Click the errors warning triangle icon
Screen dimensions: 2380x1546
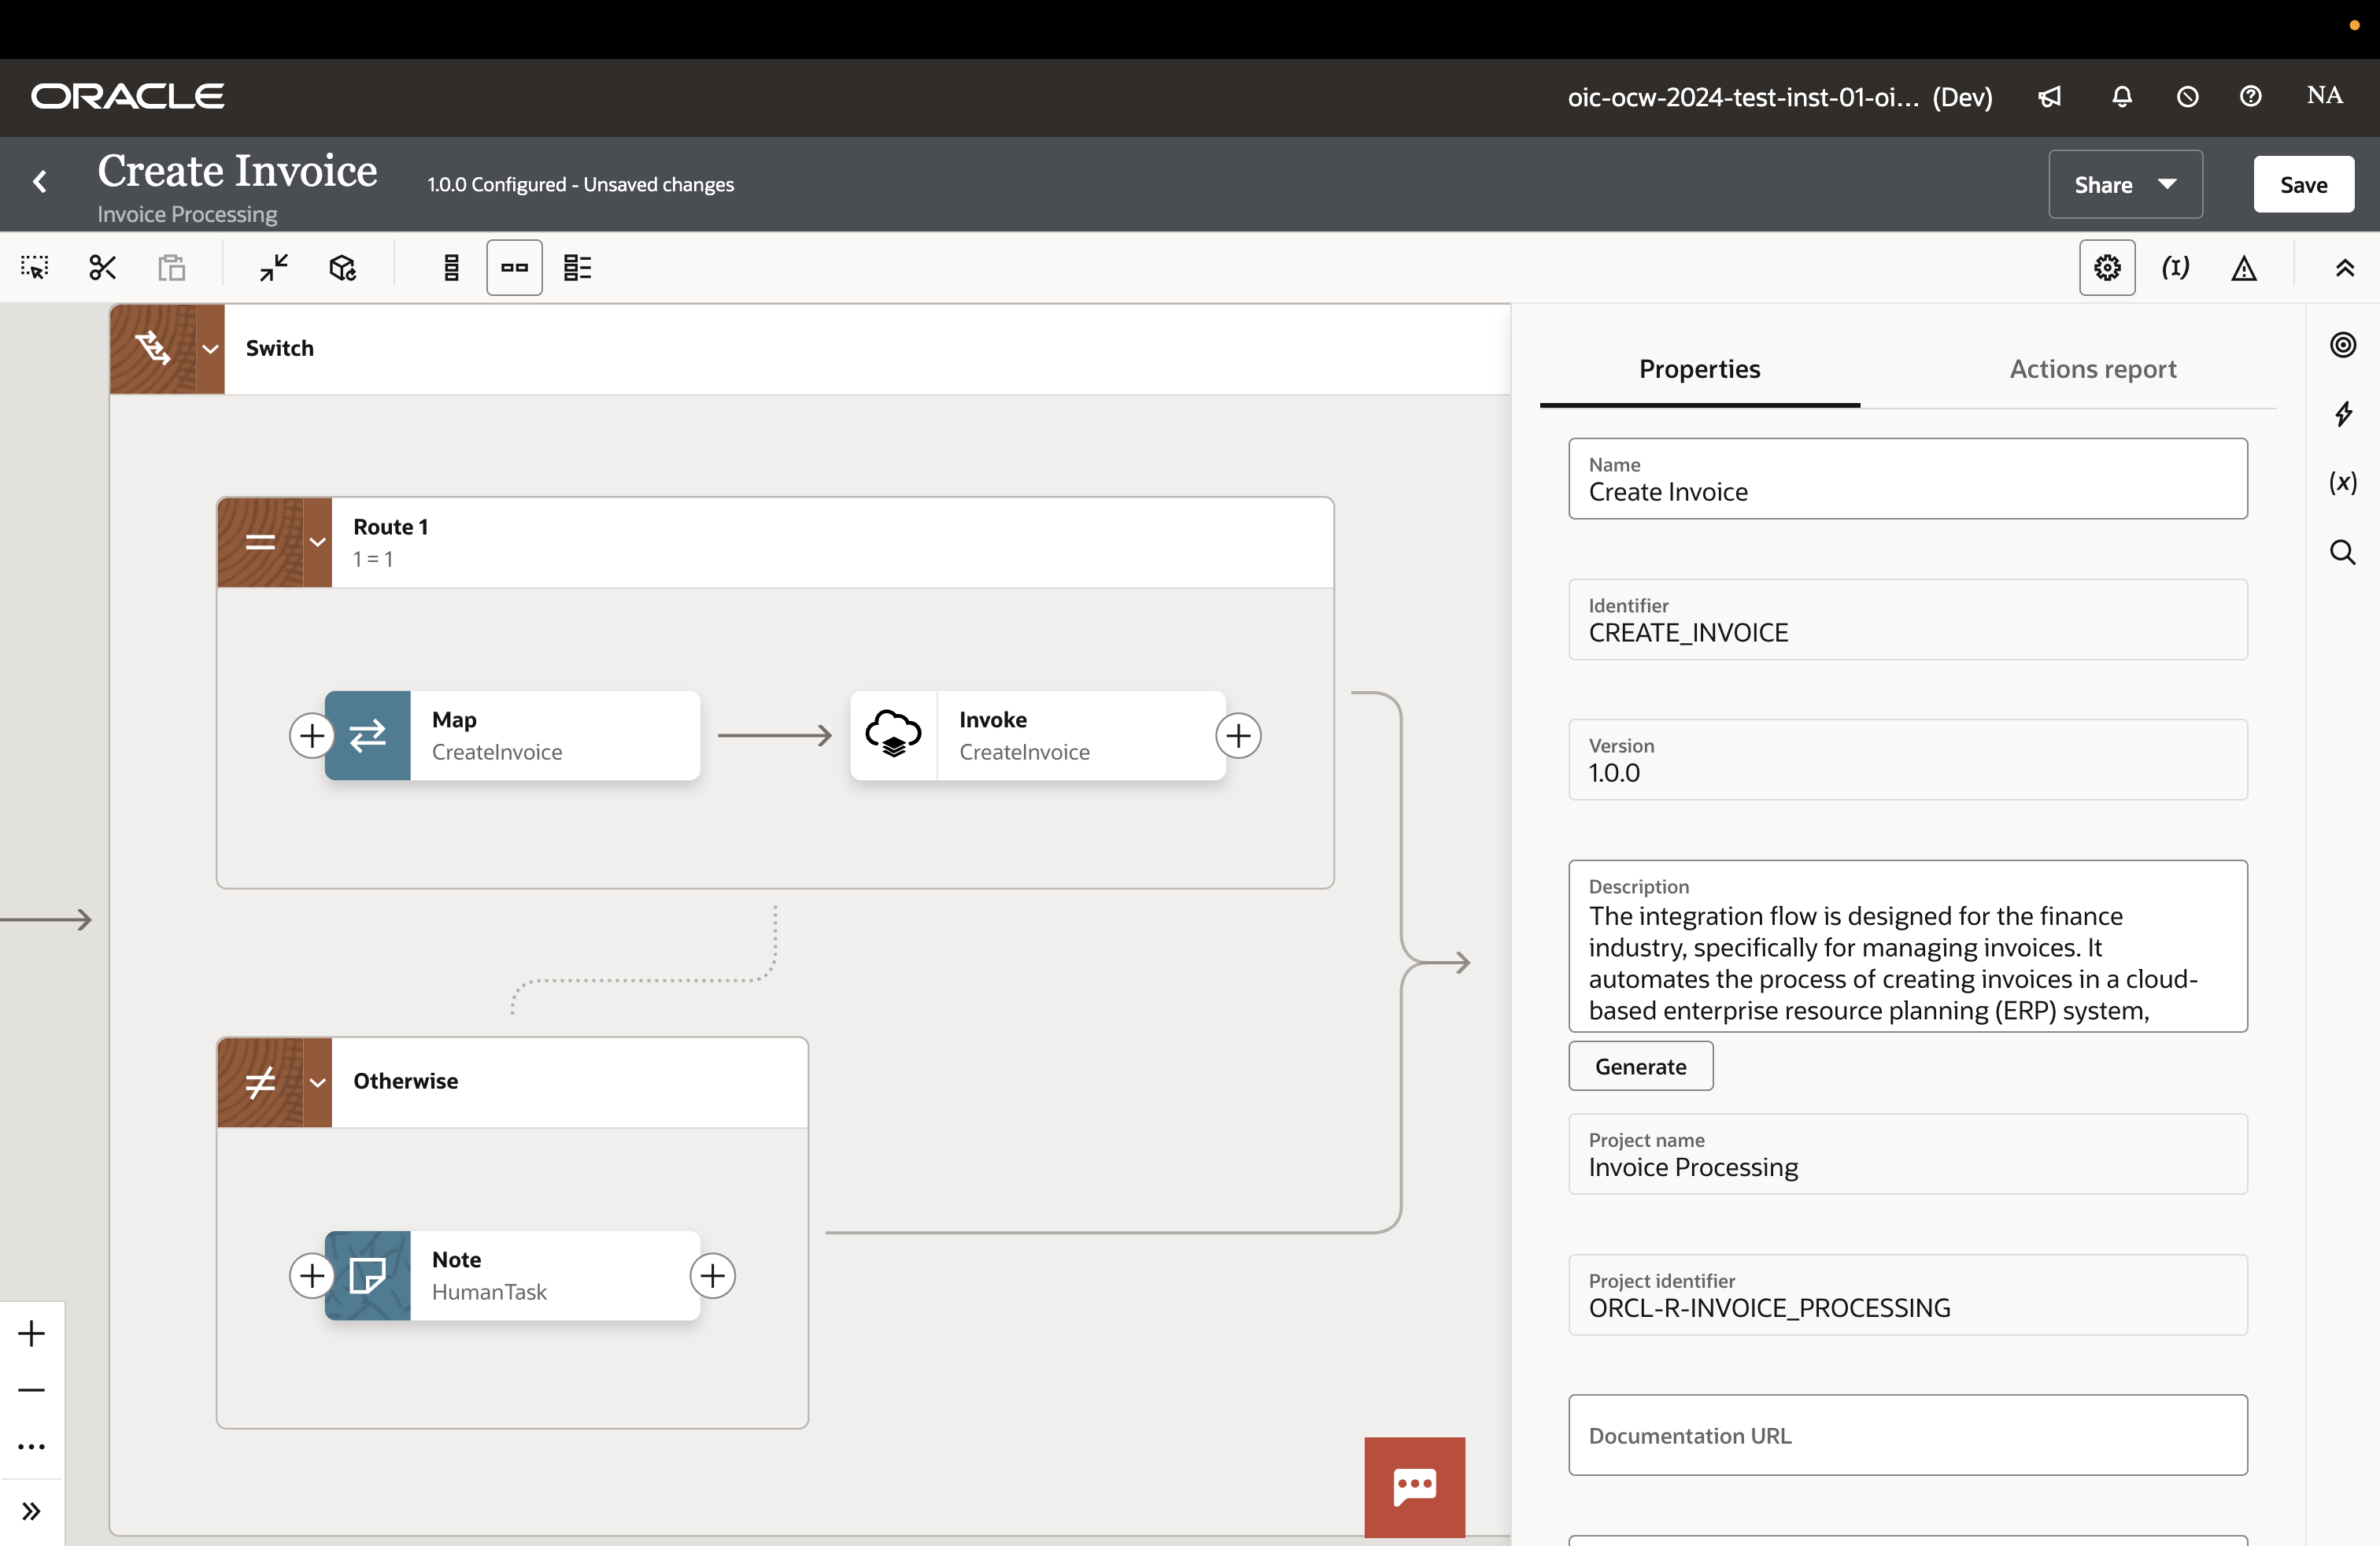tap(2245, 267)
